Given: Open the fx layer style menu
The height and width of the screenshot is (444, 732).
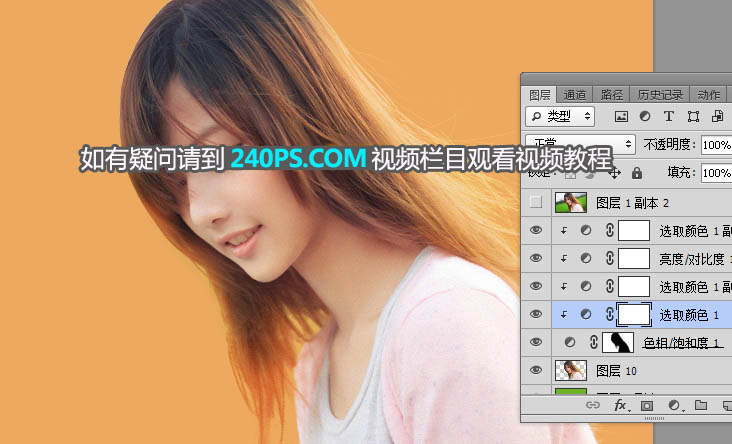Looking at the screenshot, I should coord(621,405).
